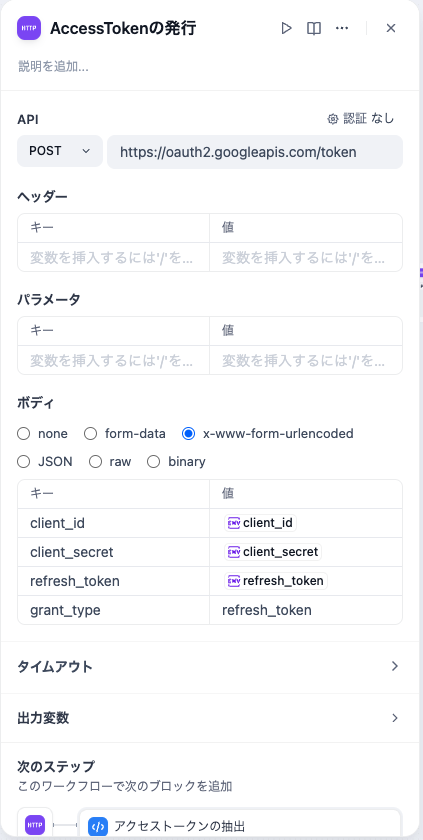Select the raw body radio option
The width and height of the screenshot is (423, 840).
click(x=95, y=462)
